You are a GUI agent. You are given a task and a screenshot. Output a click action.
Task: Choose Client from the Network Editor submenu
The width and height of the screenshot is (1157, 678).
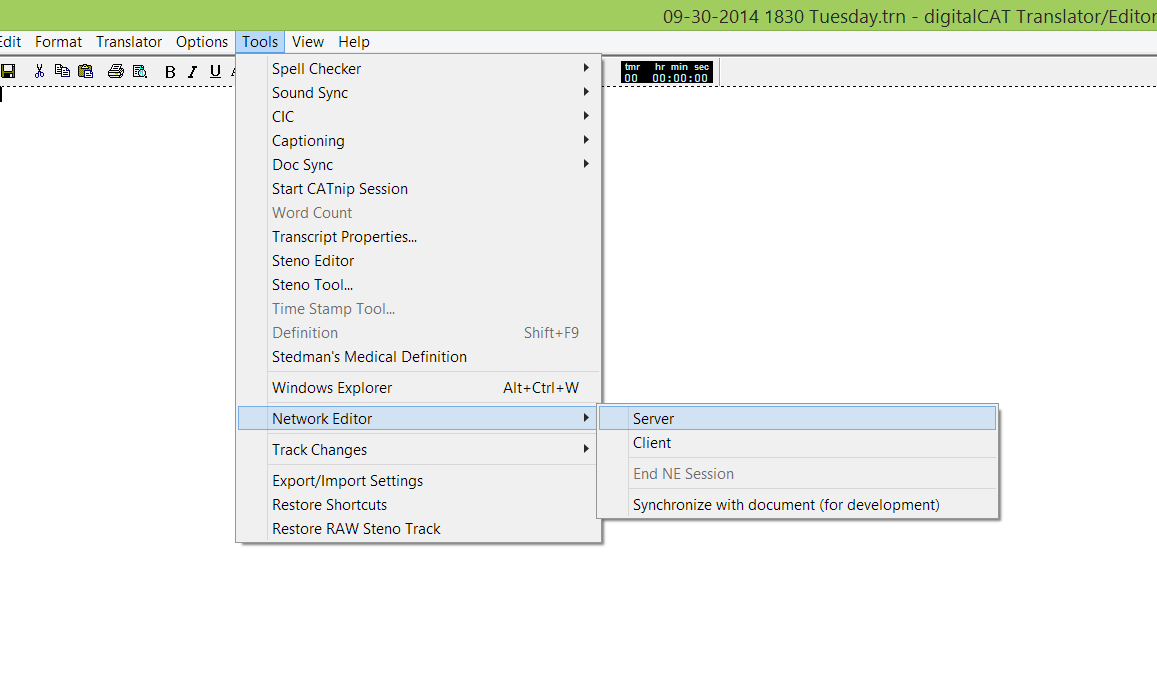coord(652,443)
